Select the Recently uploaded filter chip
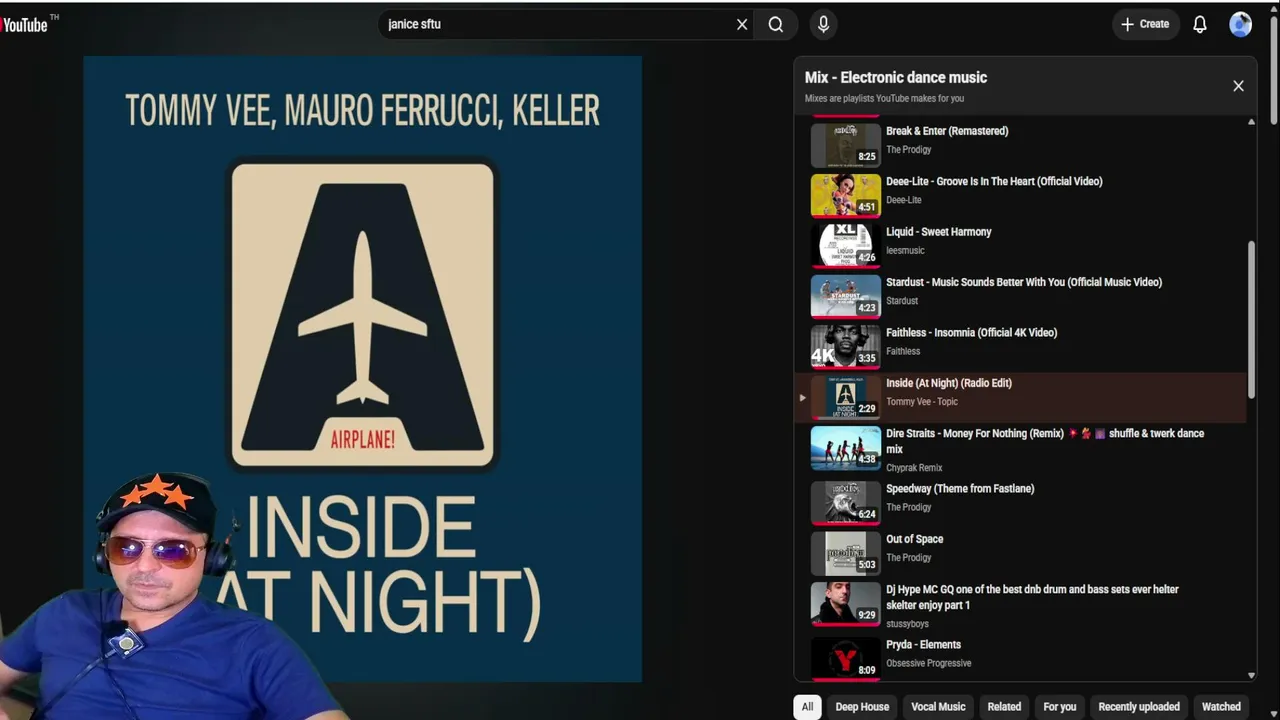The width and height of the screenshot is (1280, 720). pos(1139,707)
